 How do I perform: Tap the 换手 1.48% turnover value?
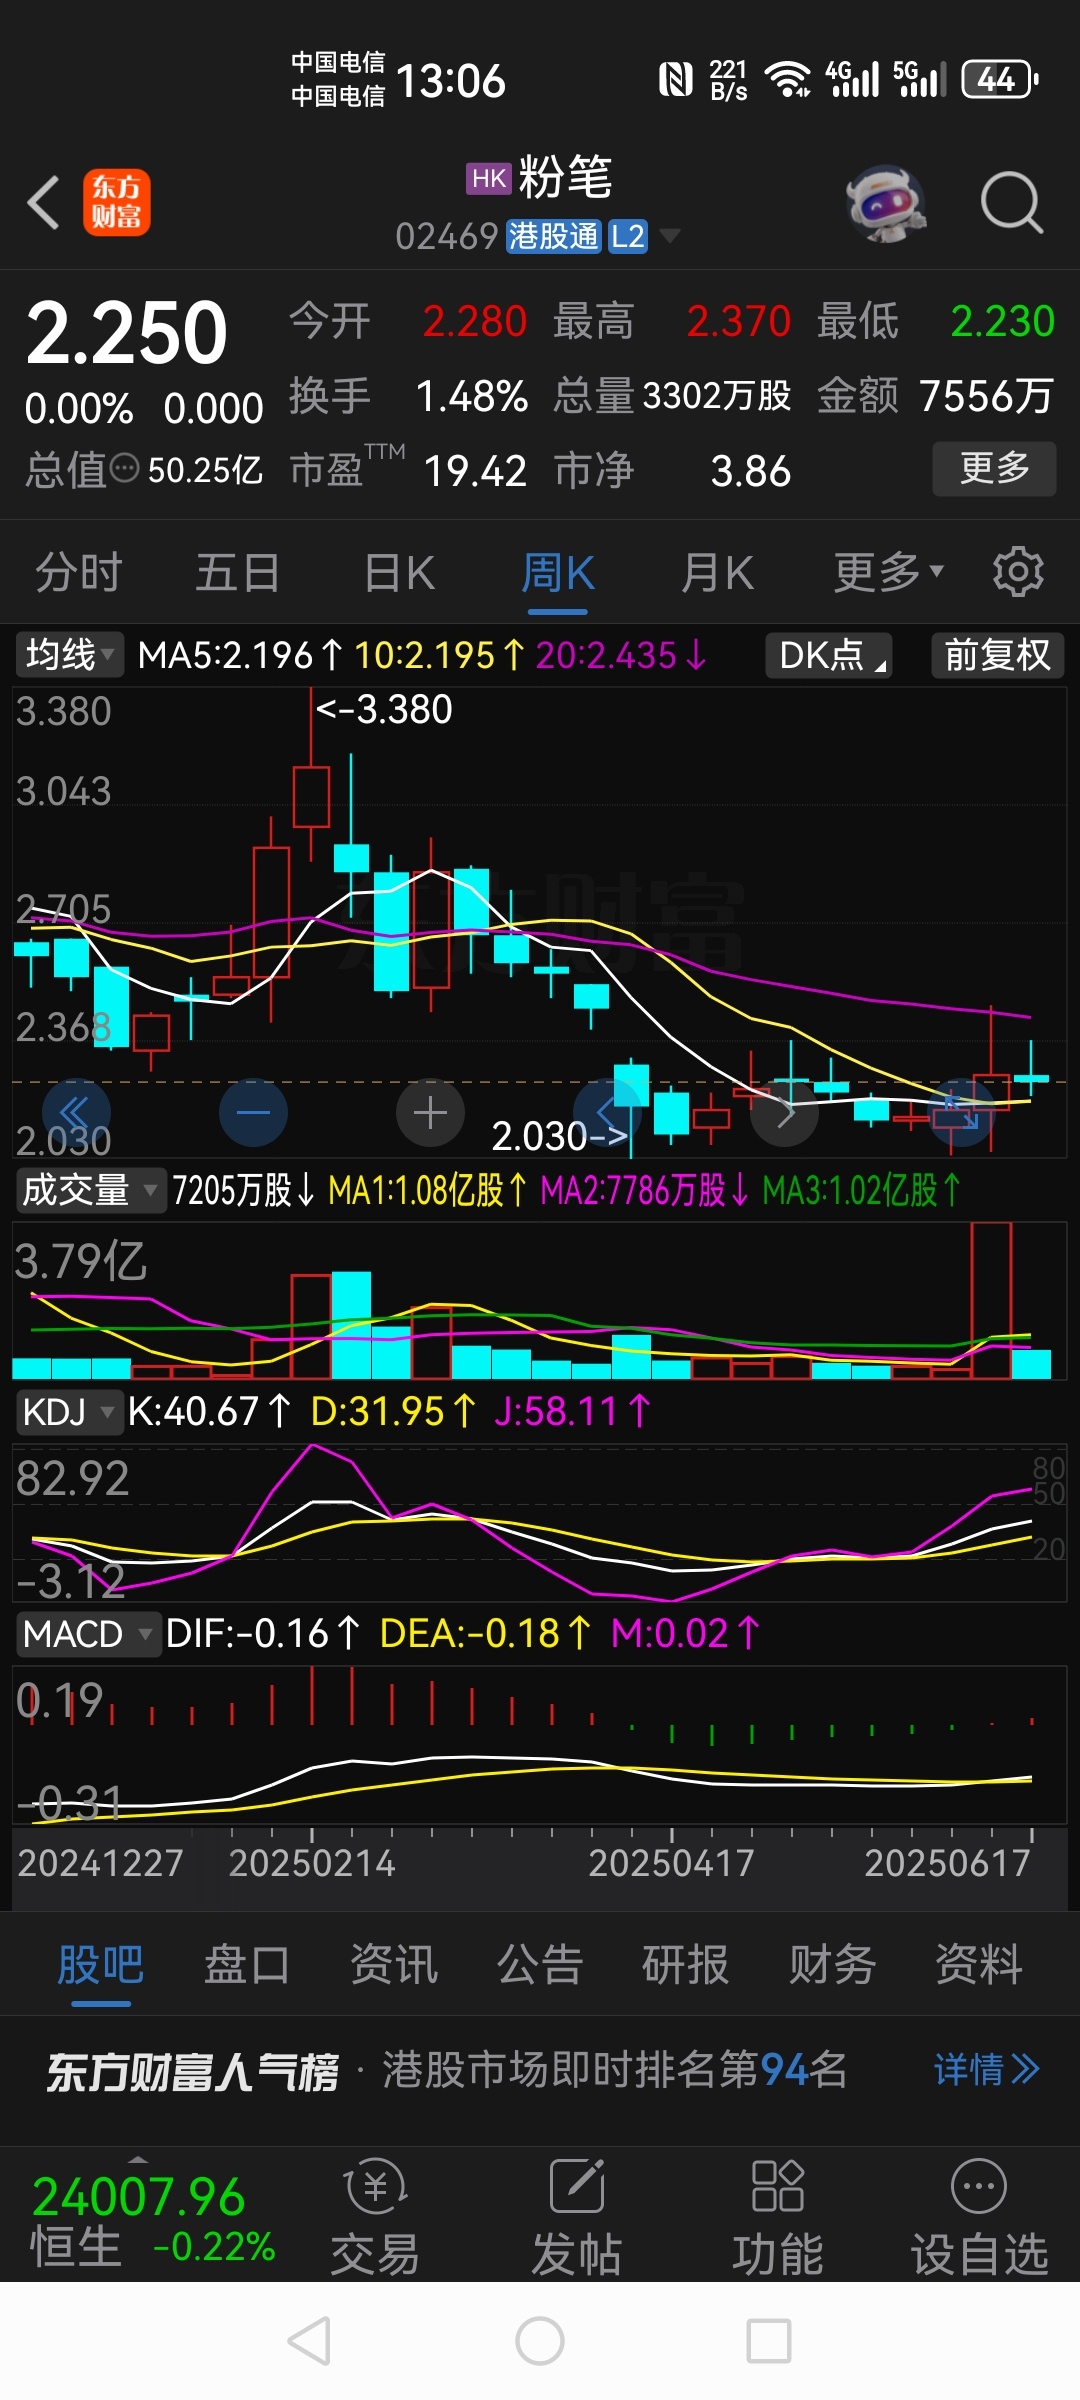pos(471,397)
